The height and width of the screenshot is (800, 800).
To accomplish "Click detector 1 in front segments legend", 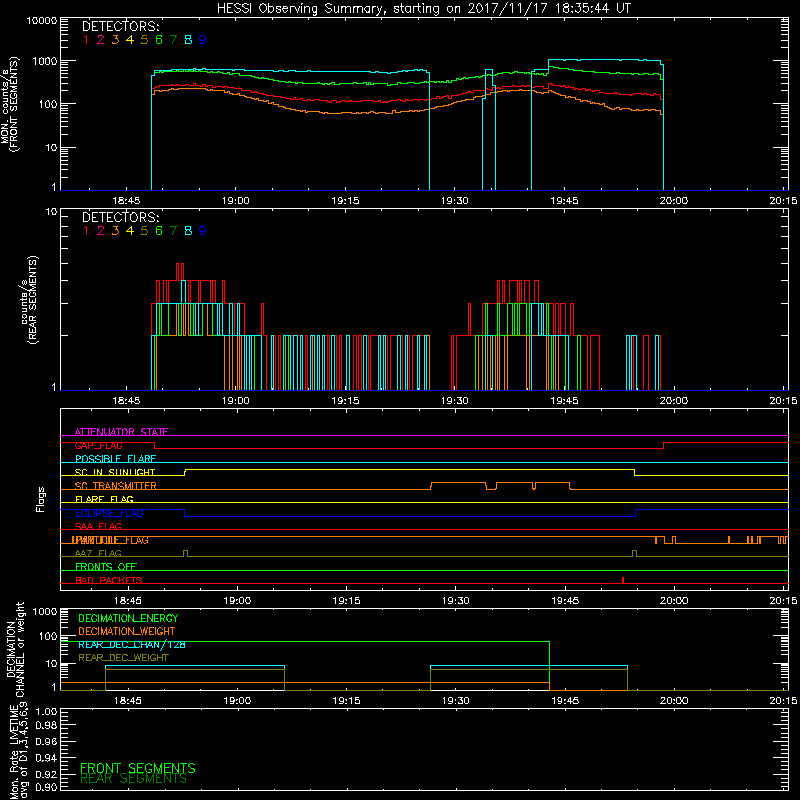I will (x=86, y=40).
